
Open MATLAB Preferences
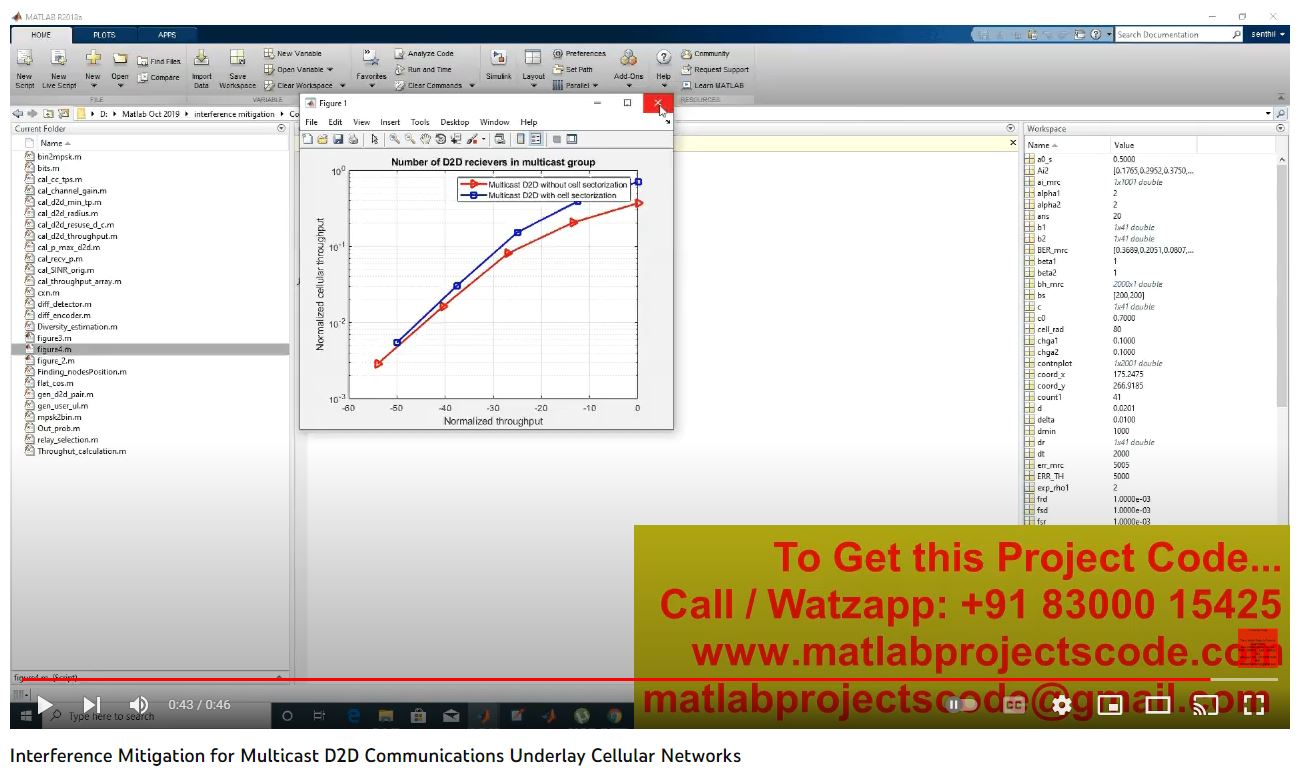579,54
